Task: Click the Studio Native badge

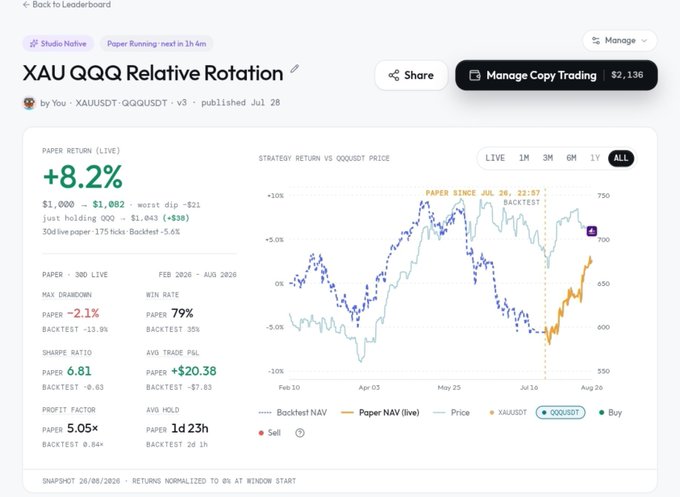Action: point(58,43)
